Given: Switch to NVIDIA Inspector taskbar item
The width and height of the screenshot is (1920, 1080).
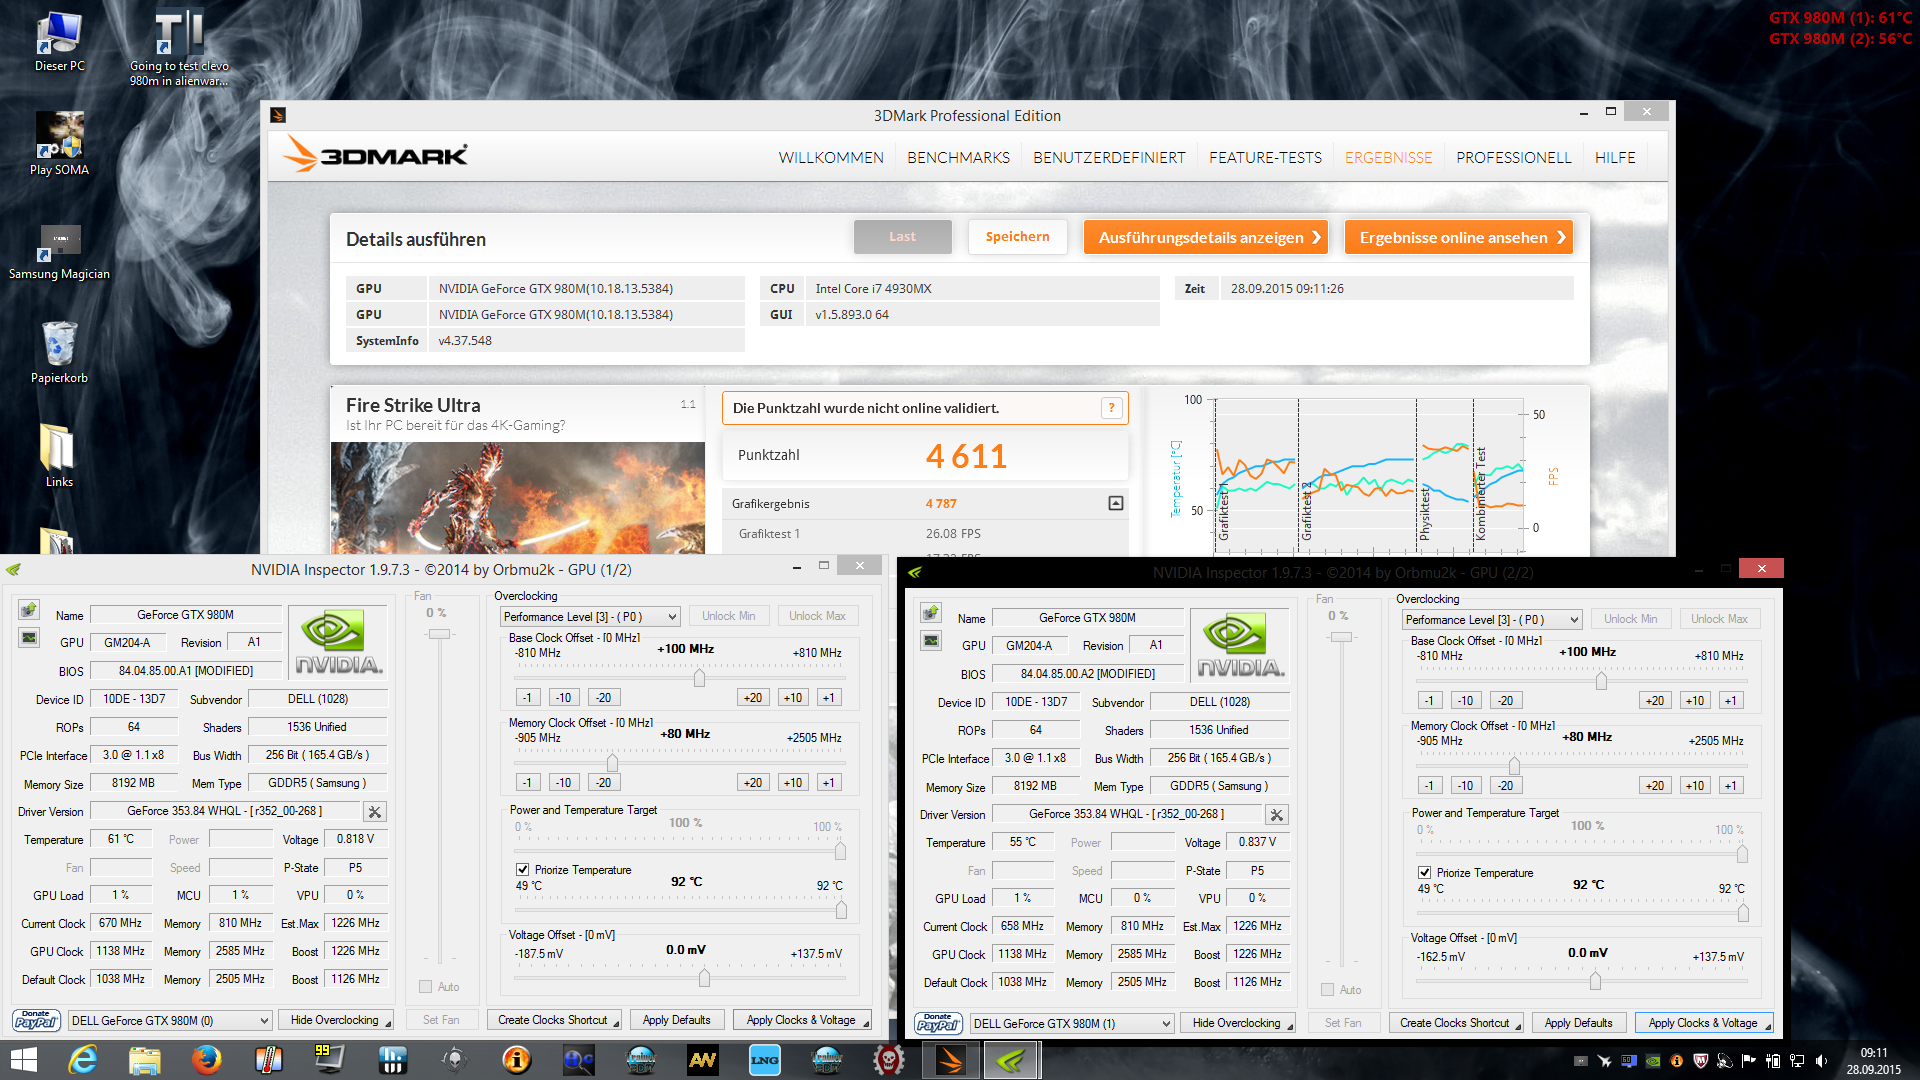Looking at the screenshot, I should pos(1011,1060).
